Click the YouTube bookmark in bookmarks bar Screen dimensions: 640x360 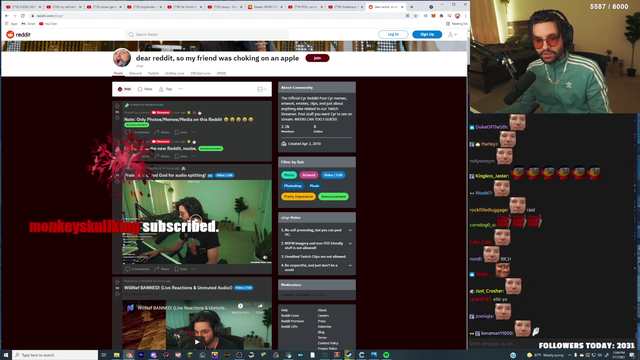click(48, 24)
